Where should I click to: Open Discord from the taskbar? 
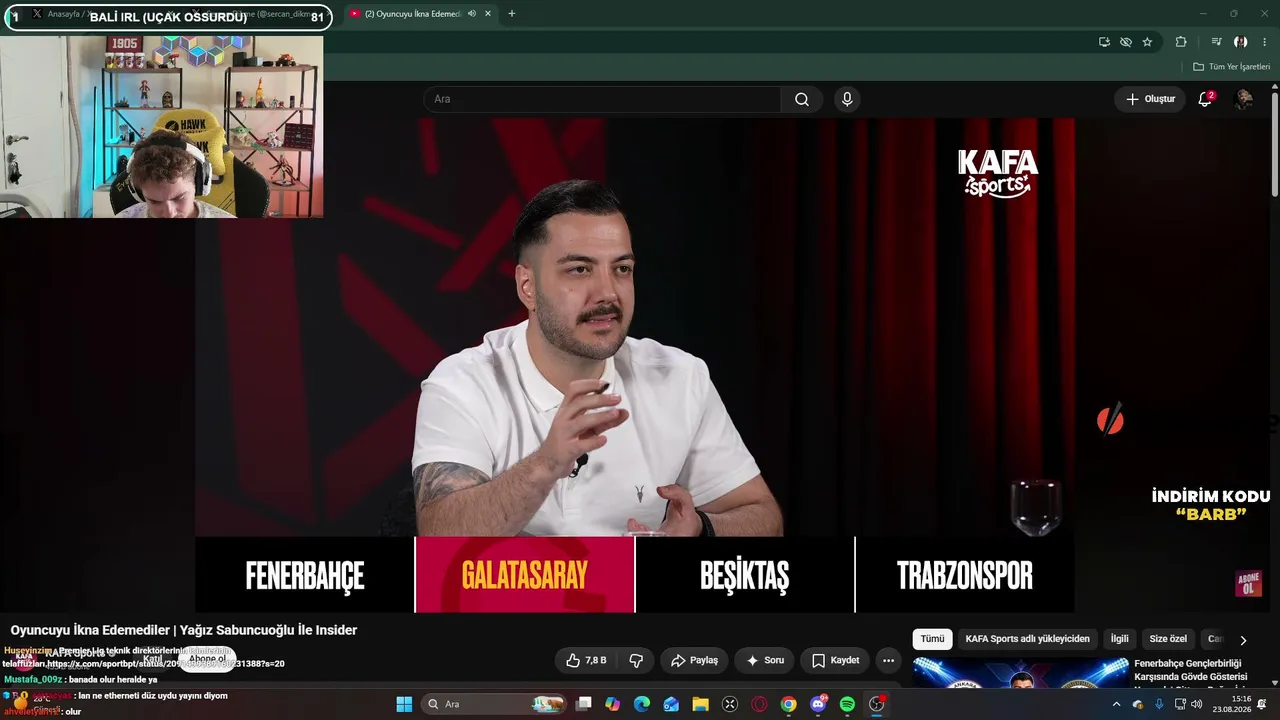(x=818, y=704)
